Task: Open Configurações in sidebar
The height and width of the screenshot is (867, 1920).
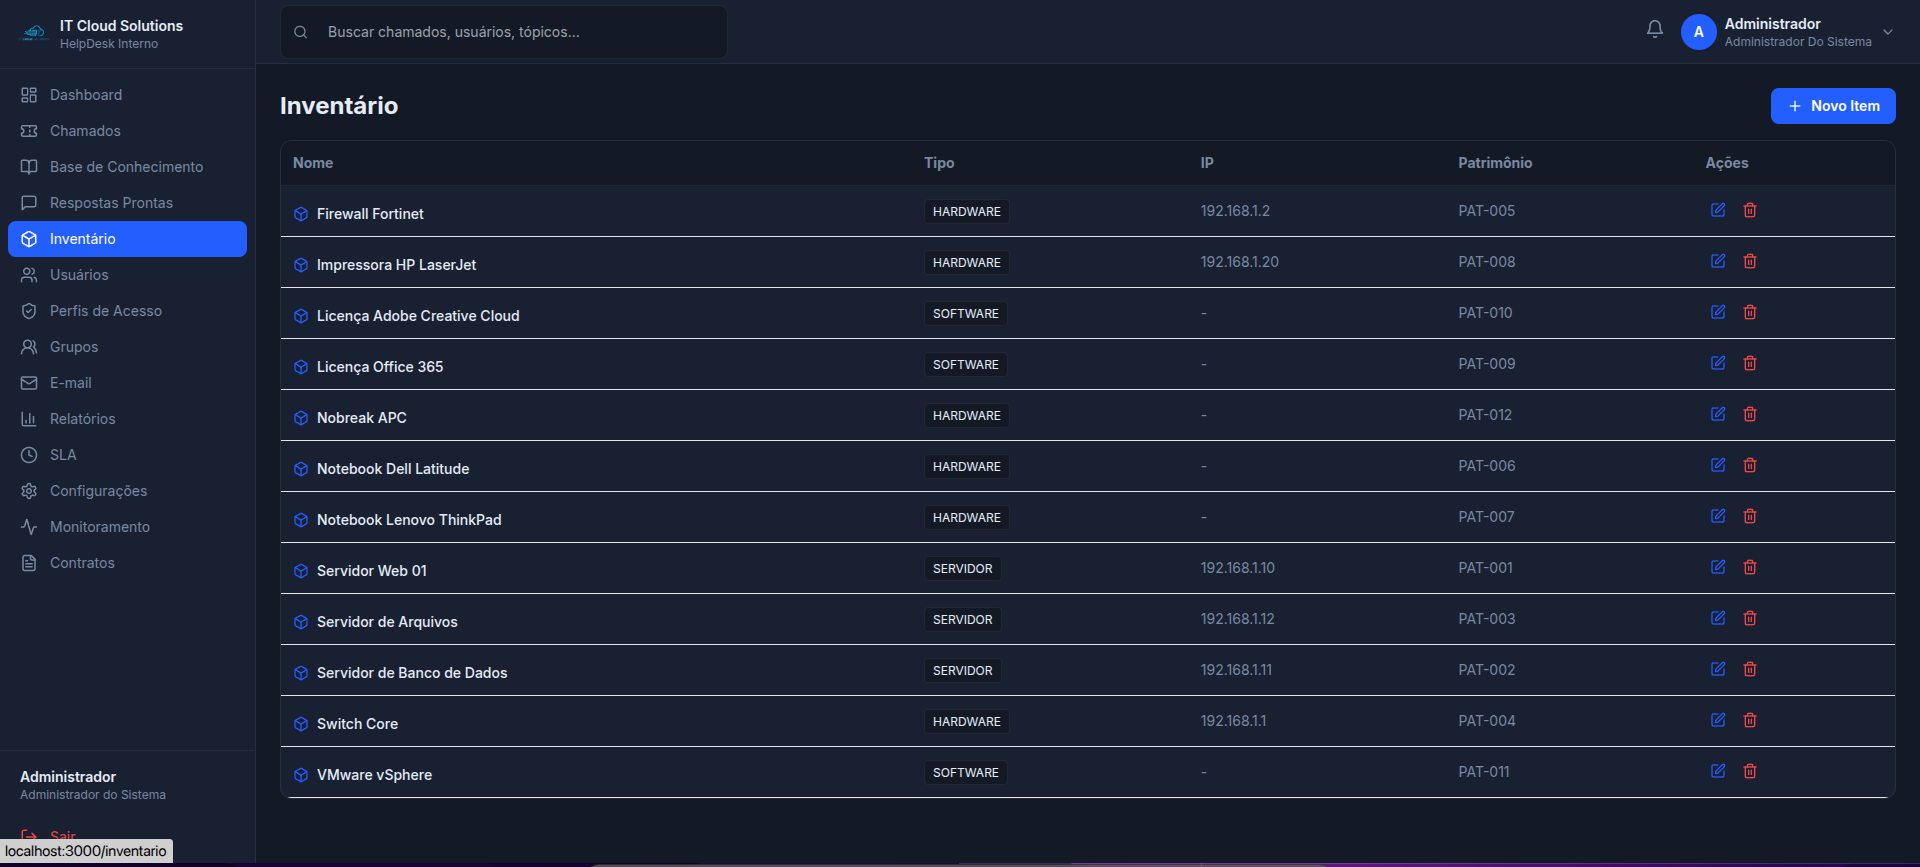Action: pyautogui.click(x=127, y=491)
